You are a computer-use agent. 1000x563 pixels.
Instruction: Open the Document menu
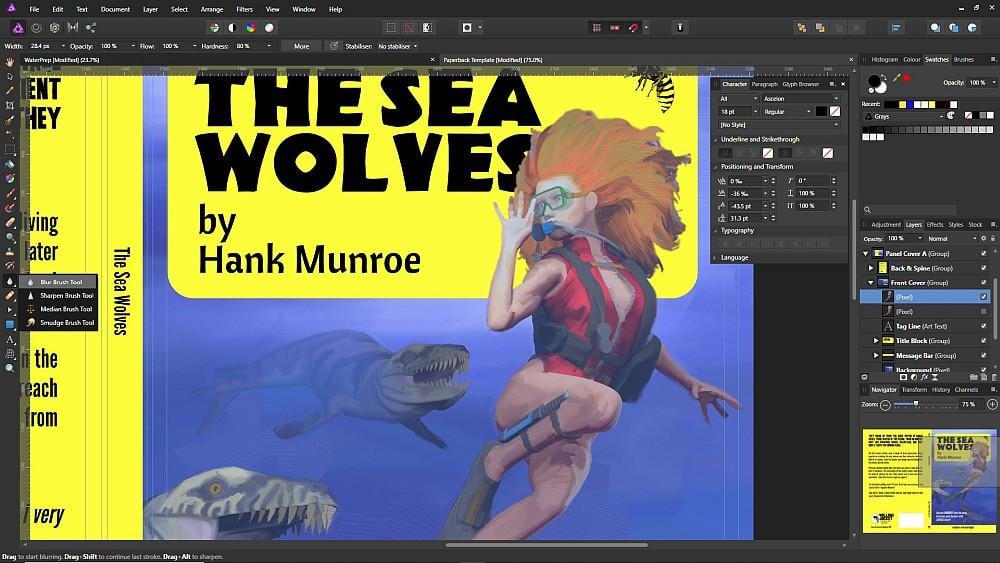(115, 10)
